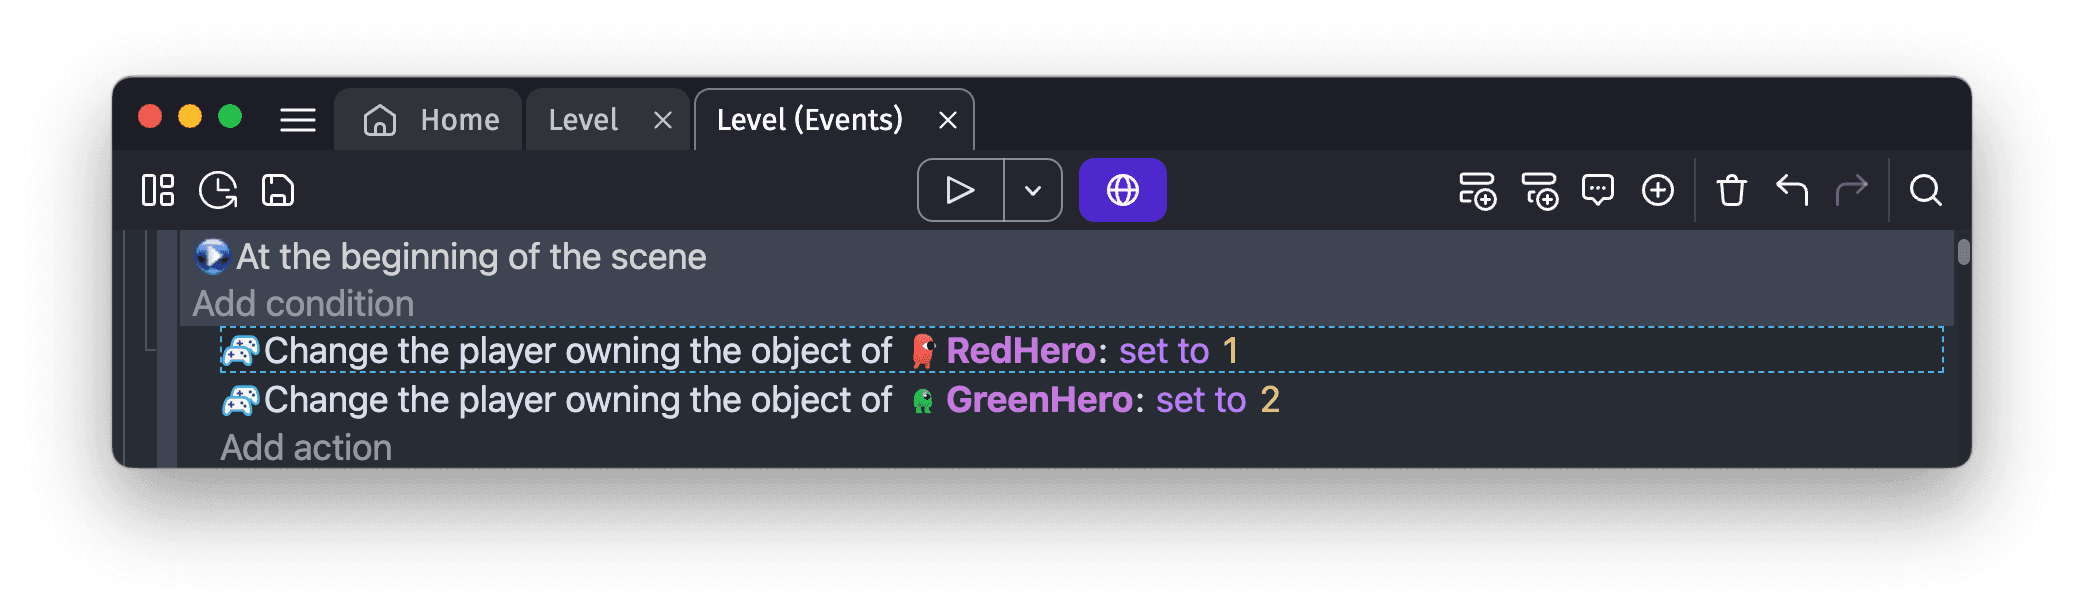Add a new event to the sheet

tap(1479, 191)
